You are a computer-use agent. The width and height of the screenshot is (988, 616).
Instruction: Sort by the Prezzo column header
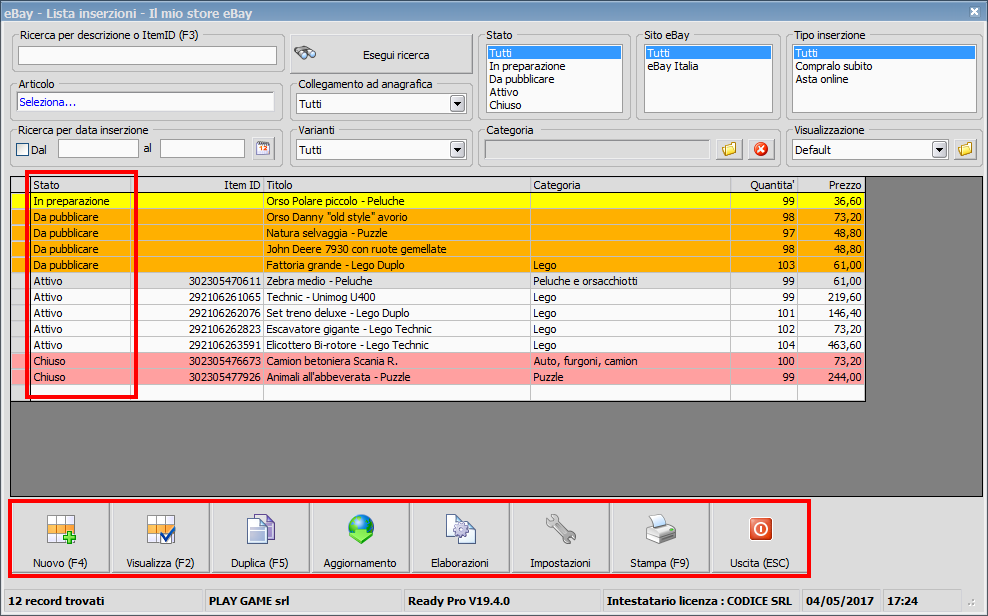click(831, 185)
